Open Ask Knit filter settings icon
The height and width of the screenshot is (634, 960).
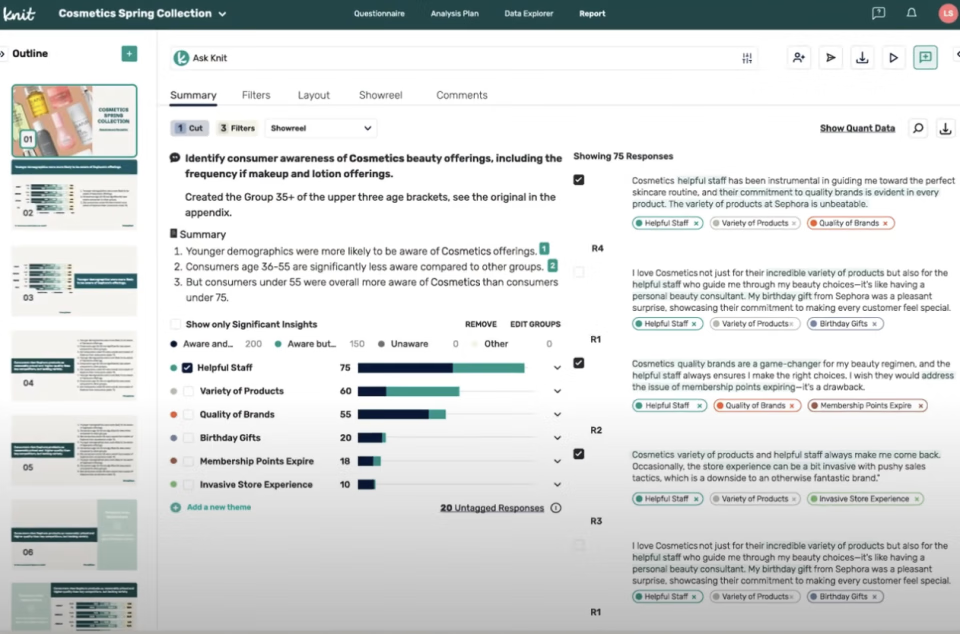click(x=747, y=58)
